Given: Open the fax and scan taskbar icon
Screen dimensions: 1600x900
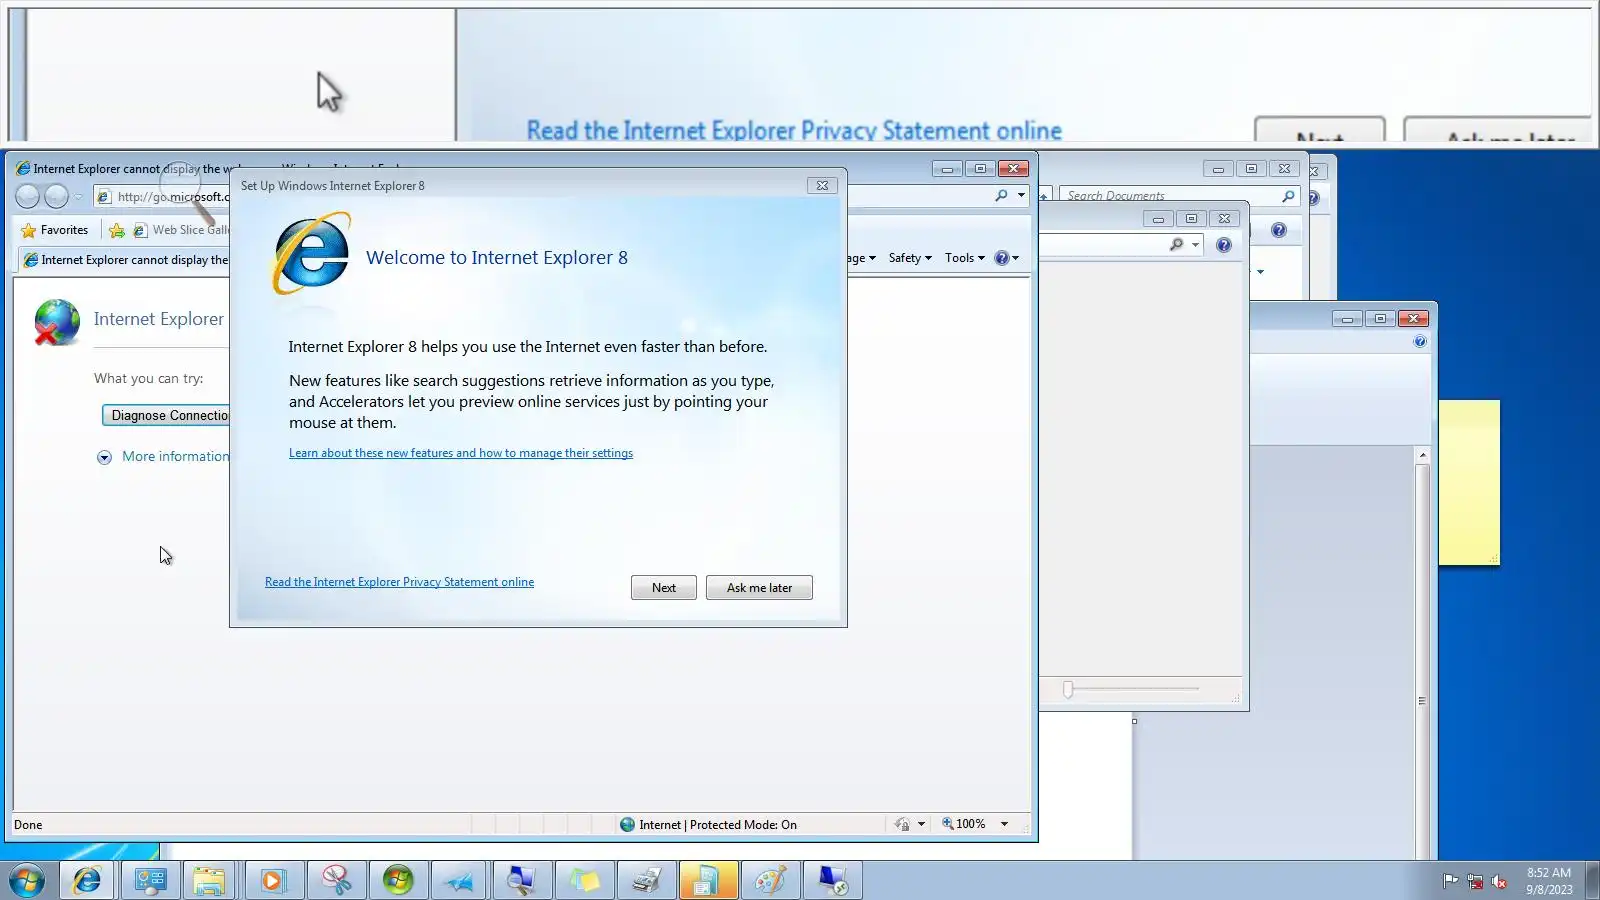Looking at the screenshot, I should pyautogui.click(x=646, y=880).
